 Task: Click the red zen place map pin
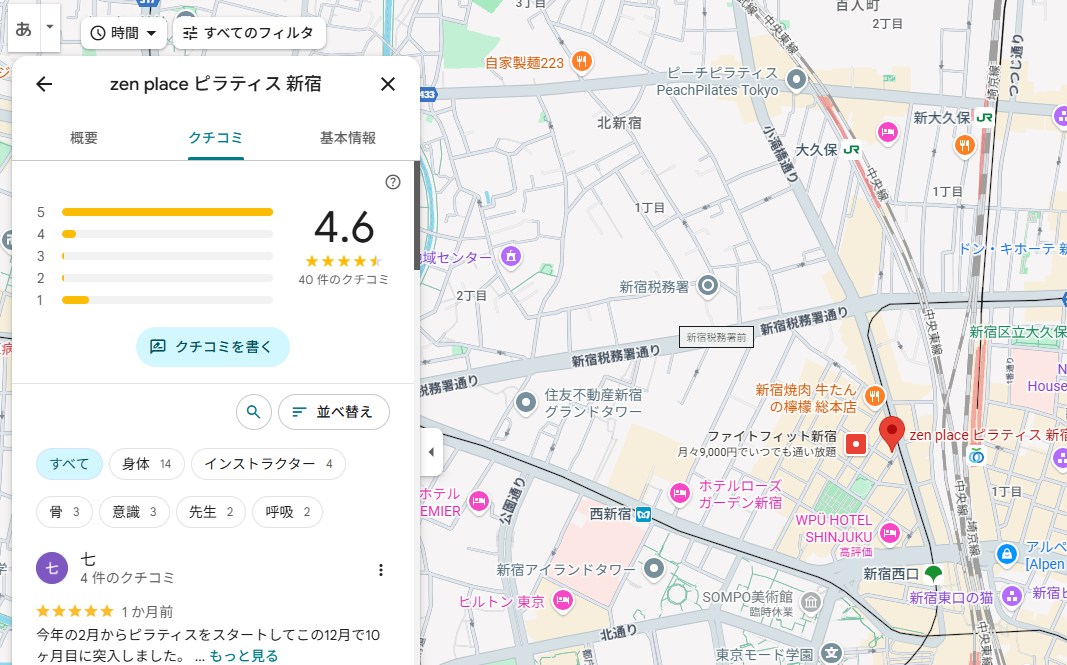pyautogui.click(x=892, y=433)
